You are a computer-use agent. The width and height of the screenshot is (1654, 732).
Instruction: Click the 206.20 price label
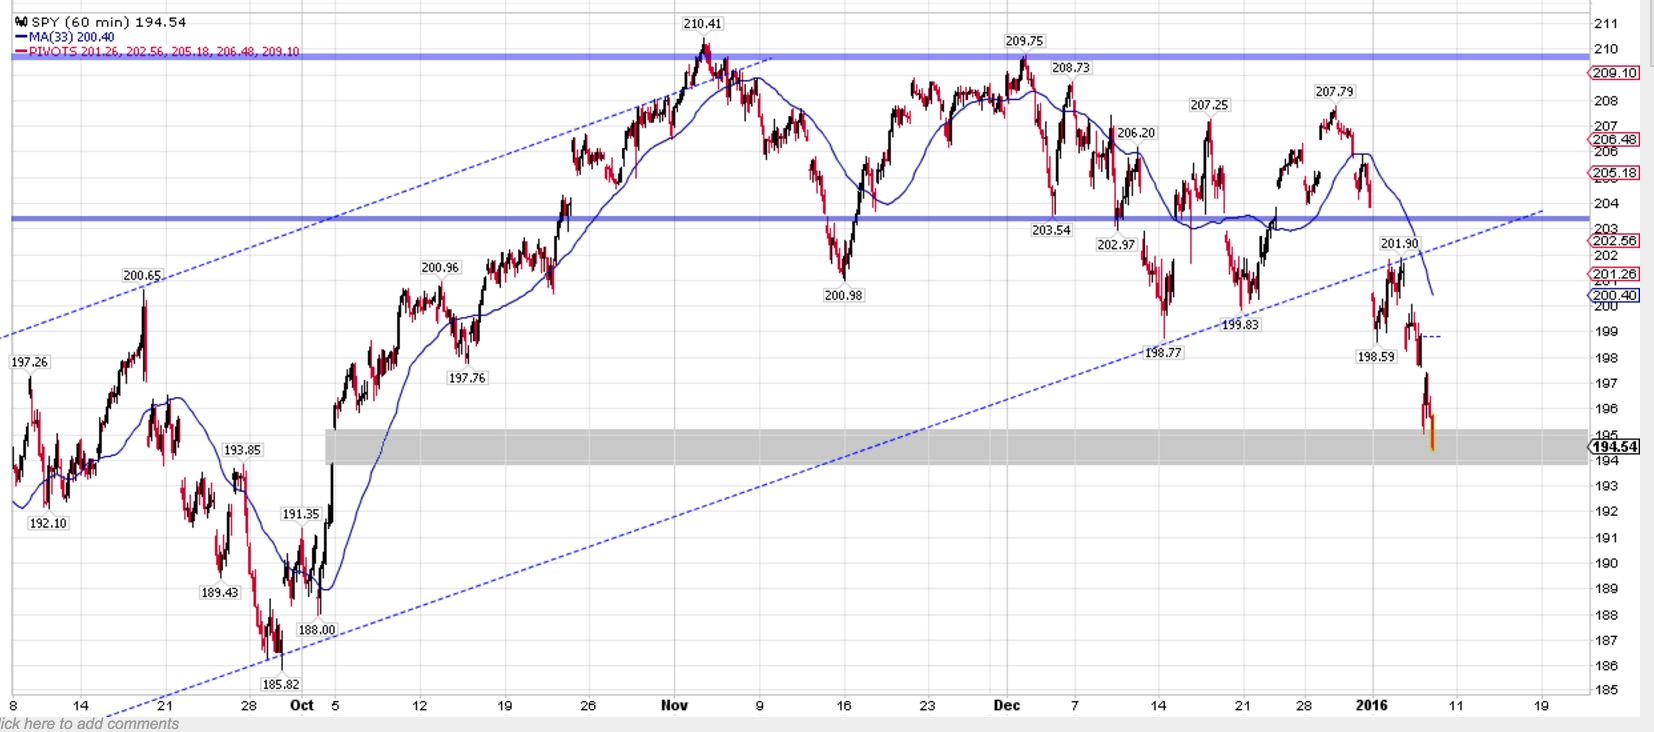1136,132
